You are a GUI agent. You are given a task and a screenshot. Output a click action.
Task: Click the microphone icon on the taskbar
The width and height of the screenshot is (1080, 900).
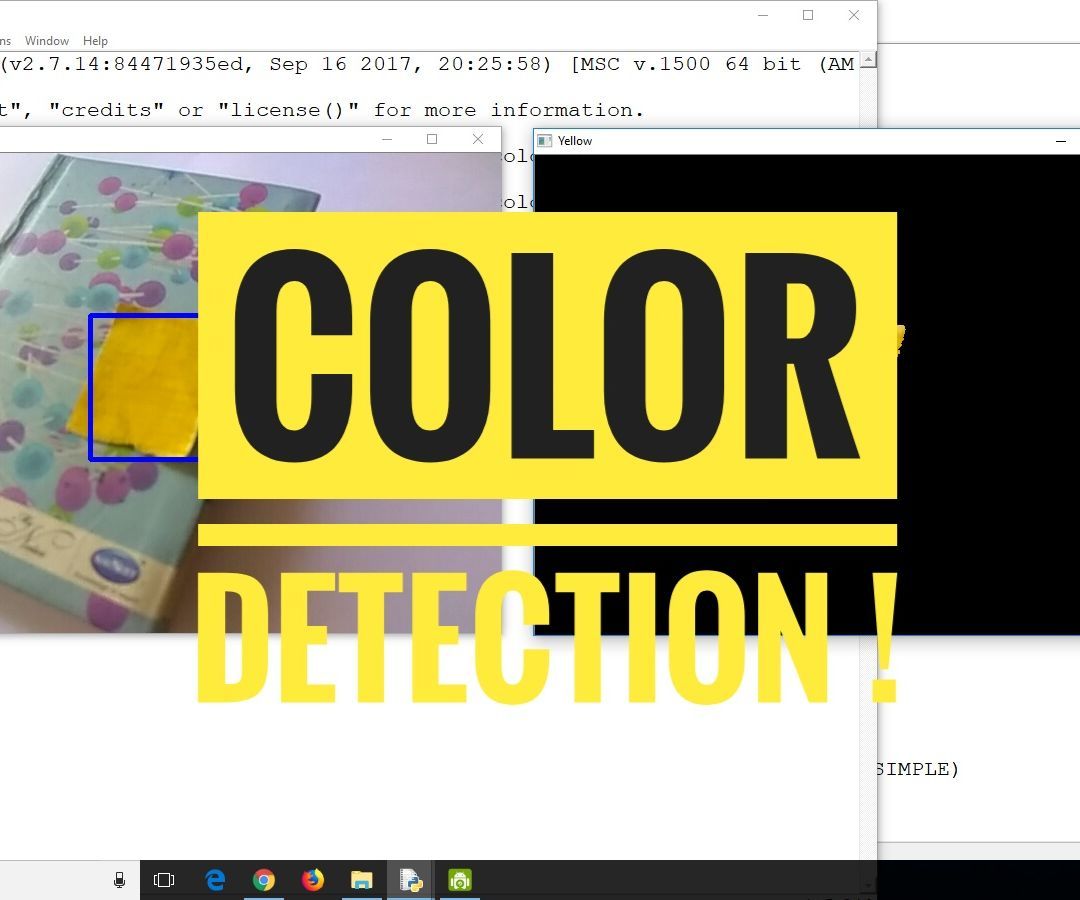119,880
